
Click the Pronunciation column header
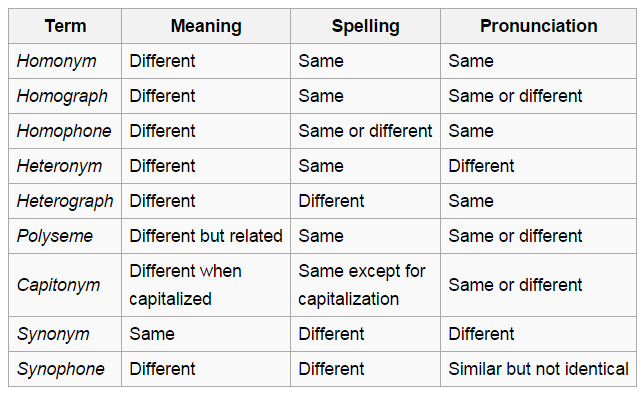point(538,26)
